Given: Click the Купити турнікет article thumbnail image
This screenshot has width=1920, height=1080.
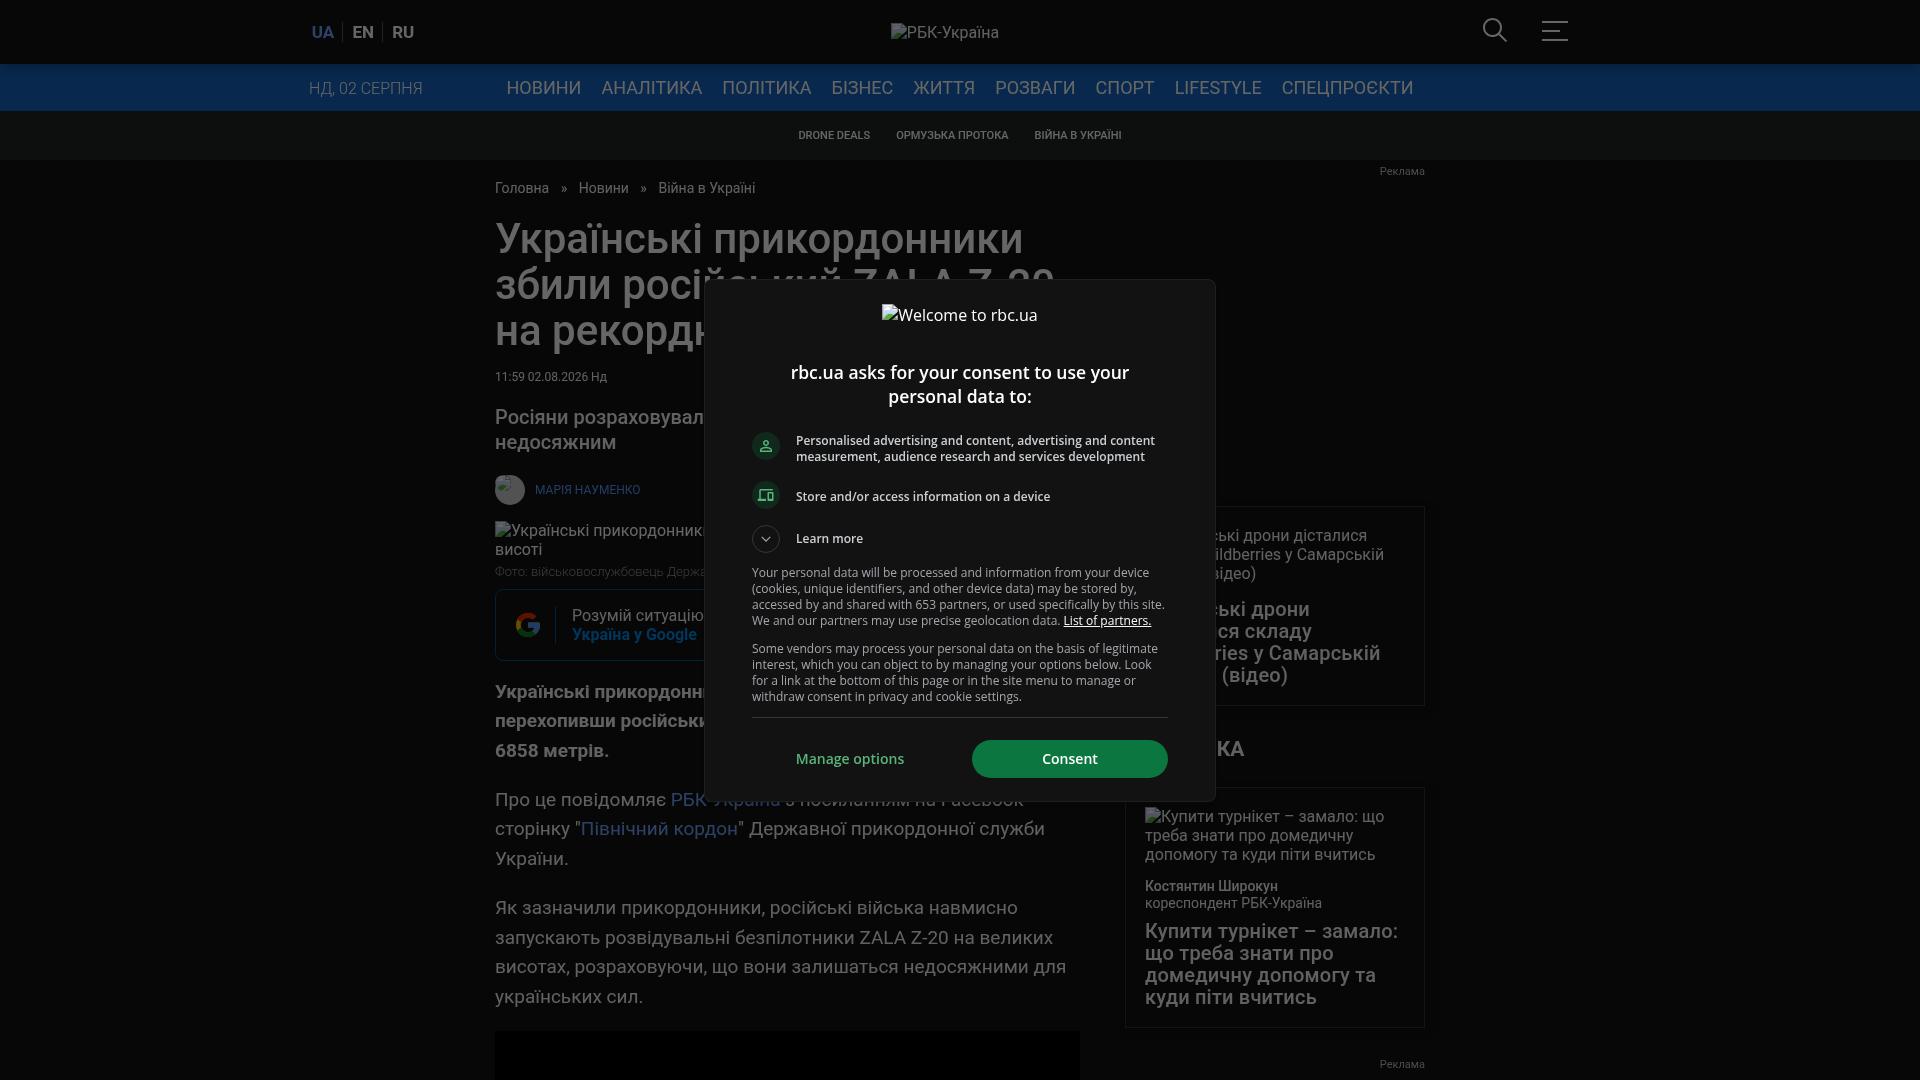Looking at the screenshot, I should 1265,836.
